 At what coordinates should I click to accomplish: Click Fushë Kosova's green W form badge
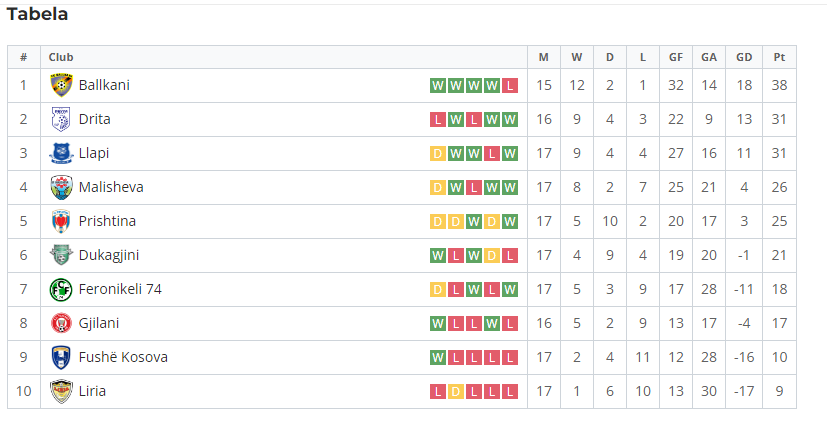tap(438, 358)
